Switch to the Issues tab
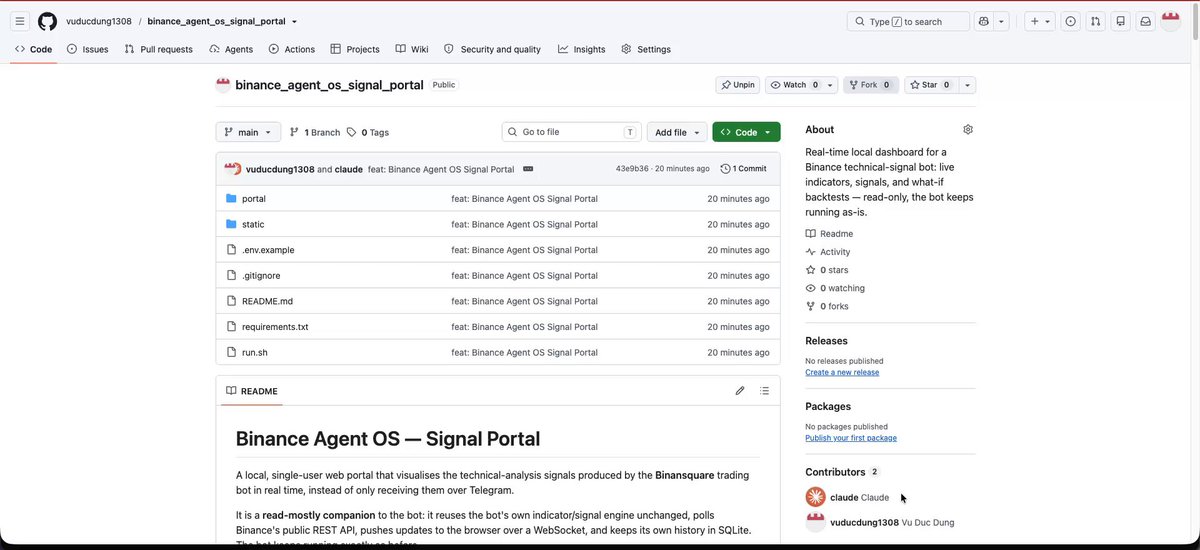The image size is (1200, 550). [87, 49]
